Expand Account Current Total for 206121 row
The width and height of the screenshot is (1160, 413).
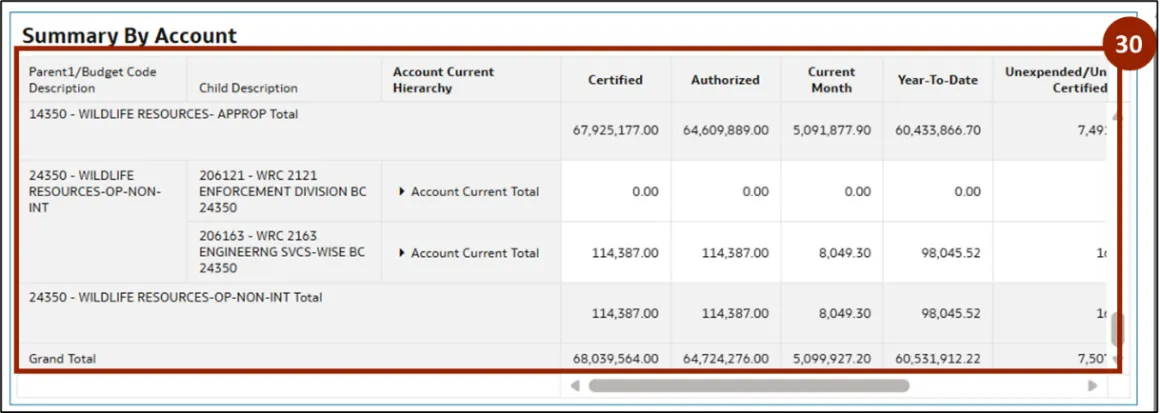[x=402, y=192]
